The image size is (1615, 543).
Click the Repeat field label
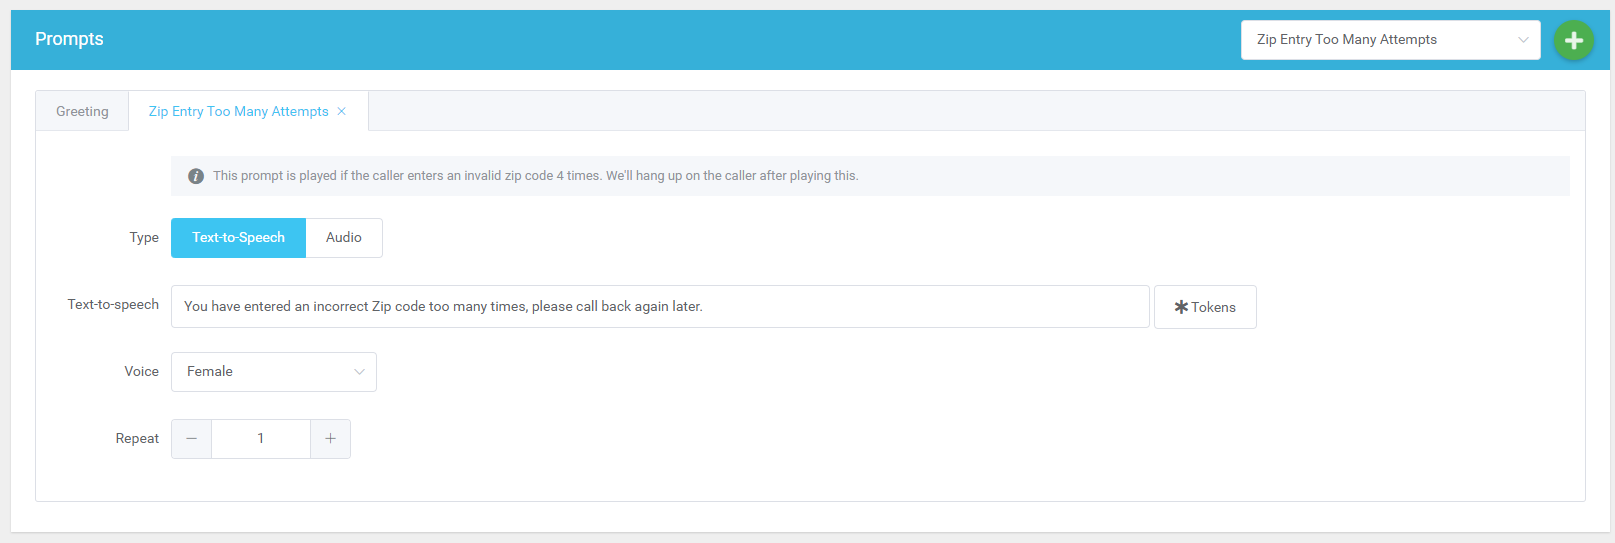(x=137, y=438)
